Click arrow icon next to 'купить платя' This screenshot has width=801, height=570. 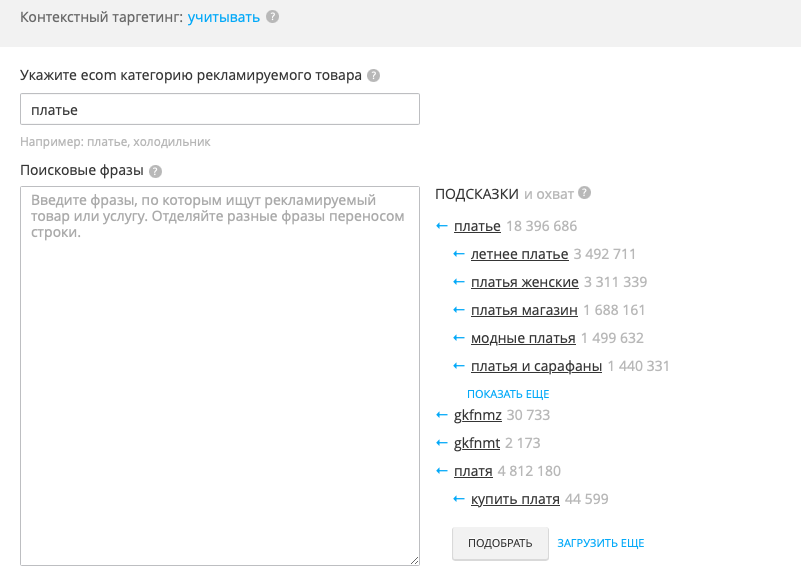pos(459,498)
